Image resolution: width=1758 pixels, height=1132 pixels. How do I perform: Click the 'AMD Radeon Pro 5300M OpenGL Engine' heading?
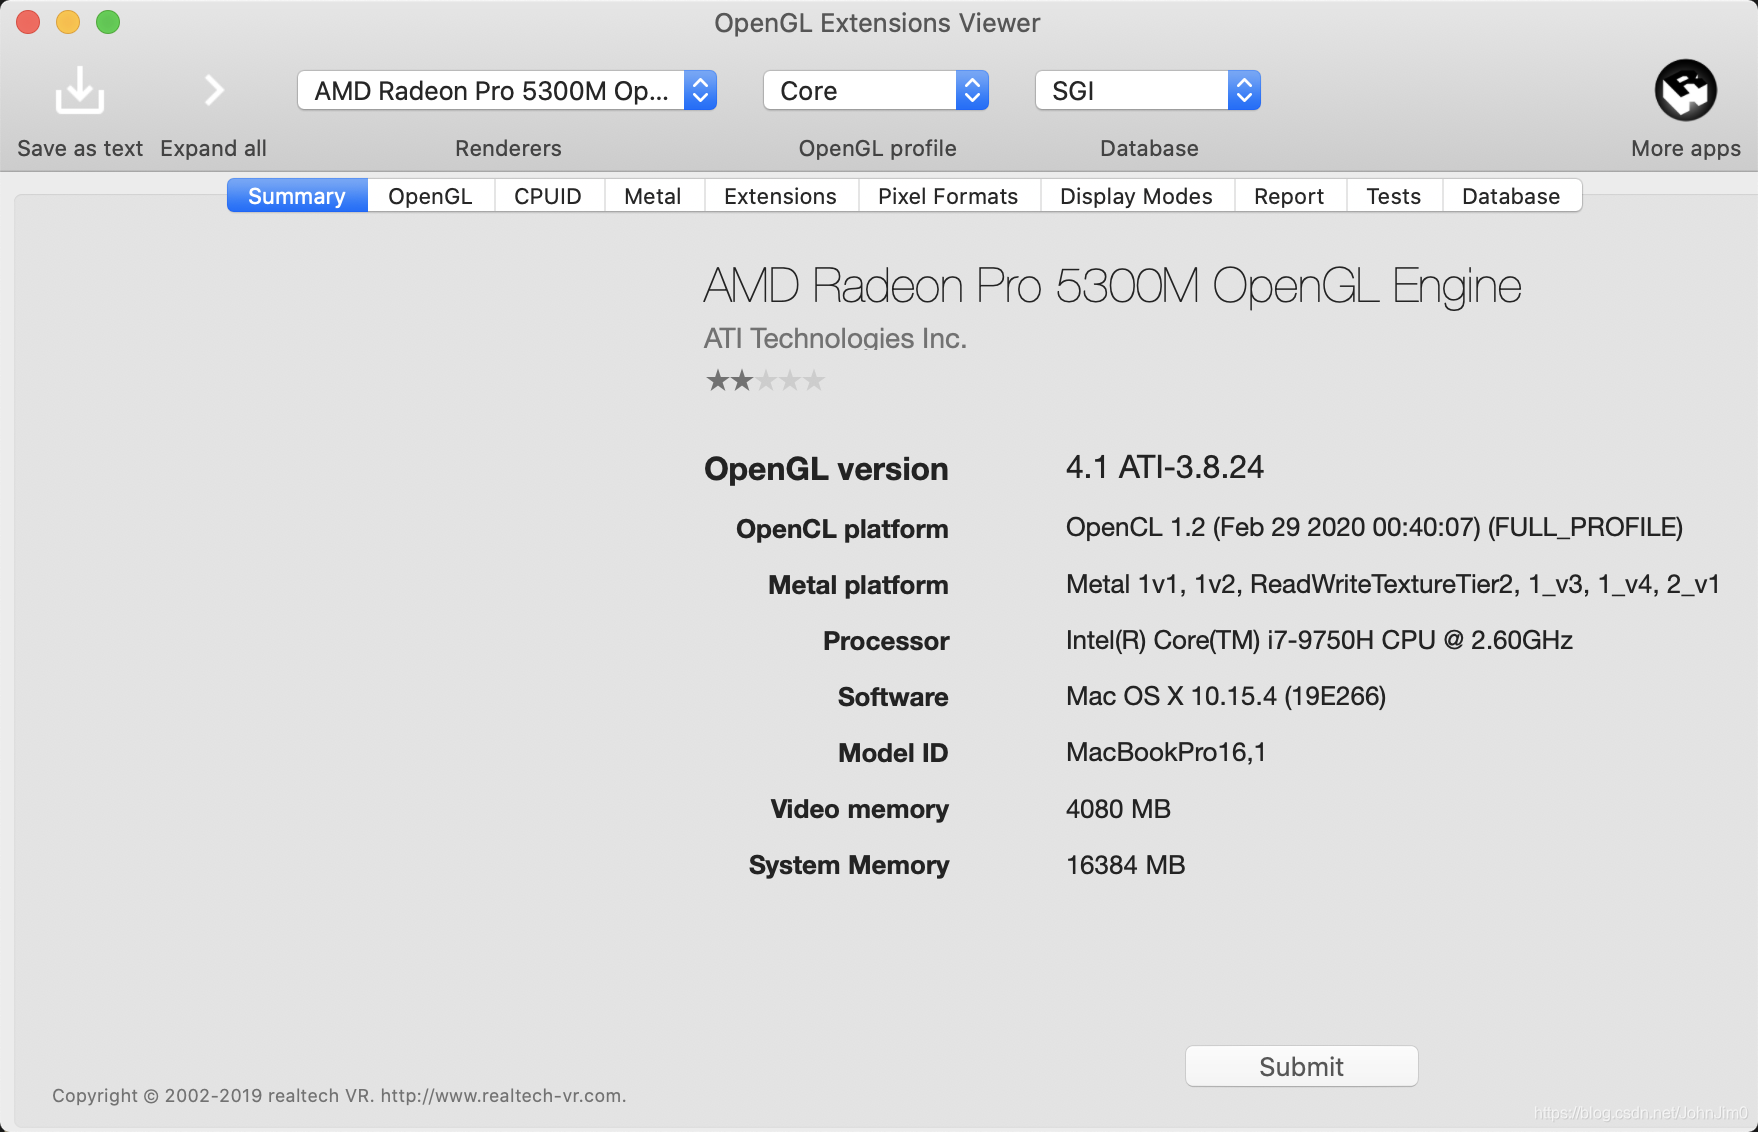click(1113, 286)
